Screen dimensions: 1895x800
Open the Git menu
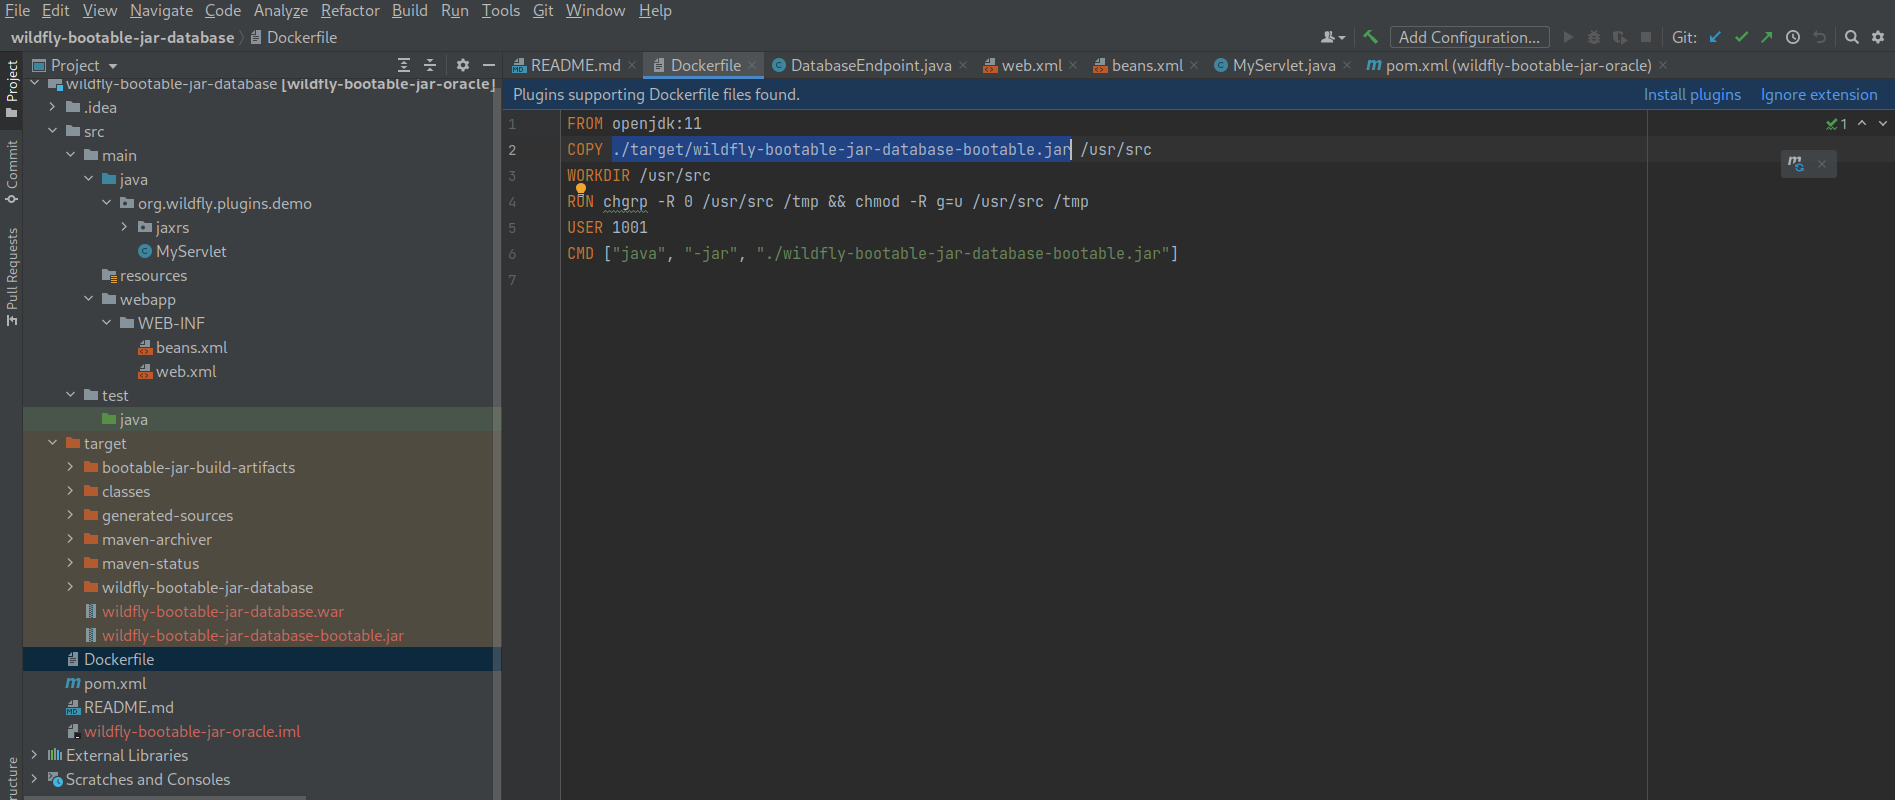(x=543, y=10)
